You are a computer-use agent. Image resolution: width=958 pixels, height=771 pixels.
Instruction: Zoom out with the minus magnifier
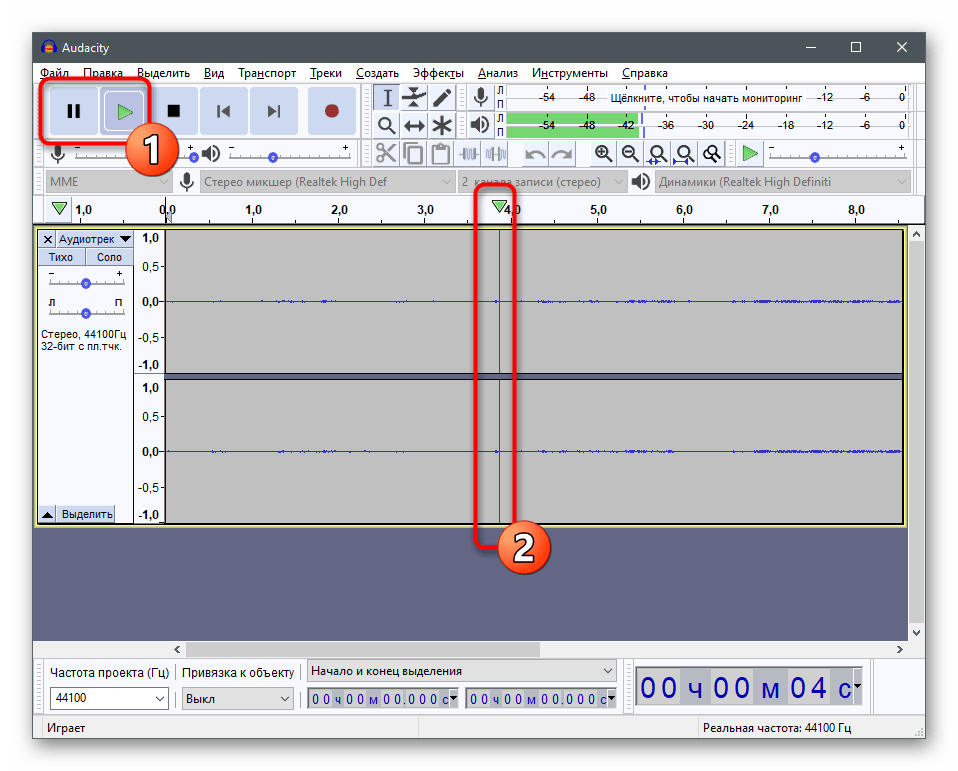click(631, 153)
